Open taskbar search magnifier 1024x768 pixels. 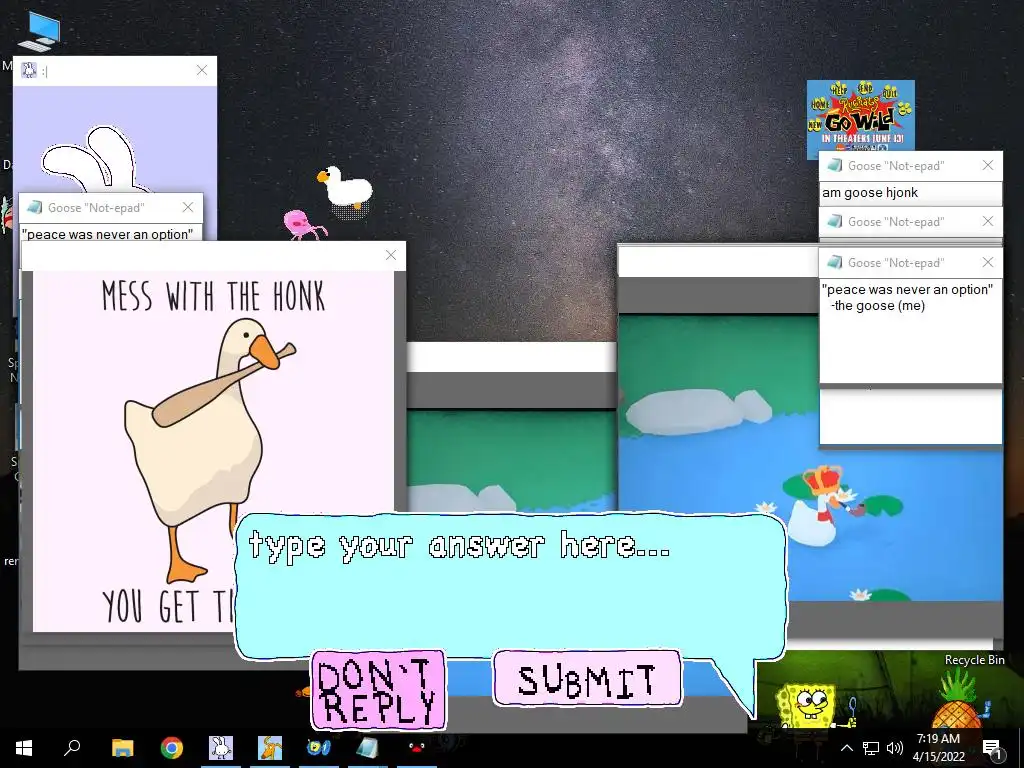click(x=72, y=748)
